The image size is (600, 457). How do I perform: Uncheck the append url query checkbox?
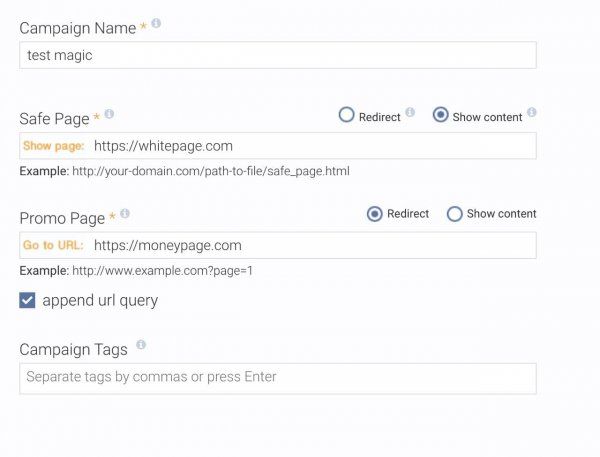28,300
